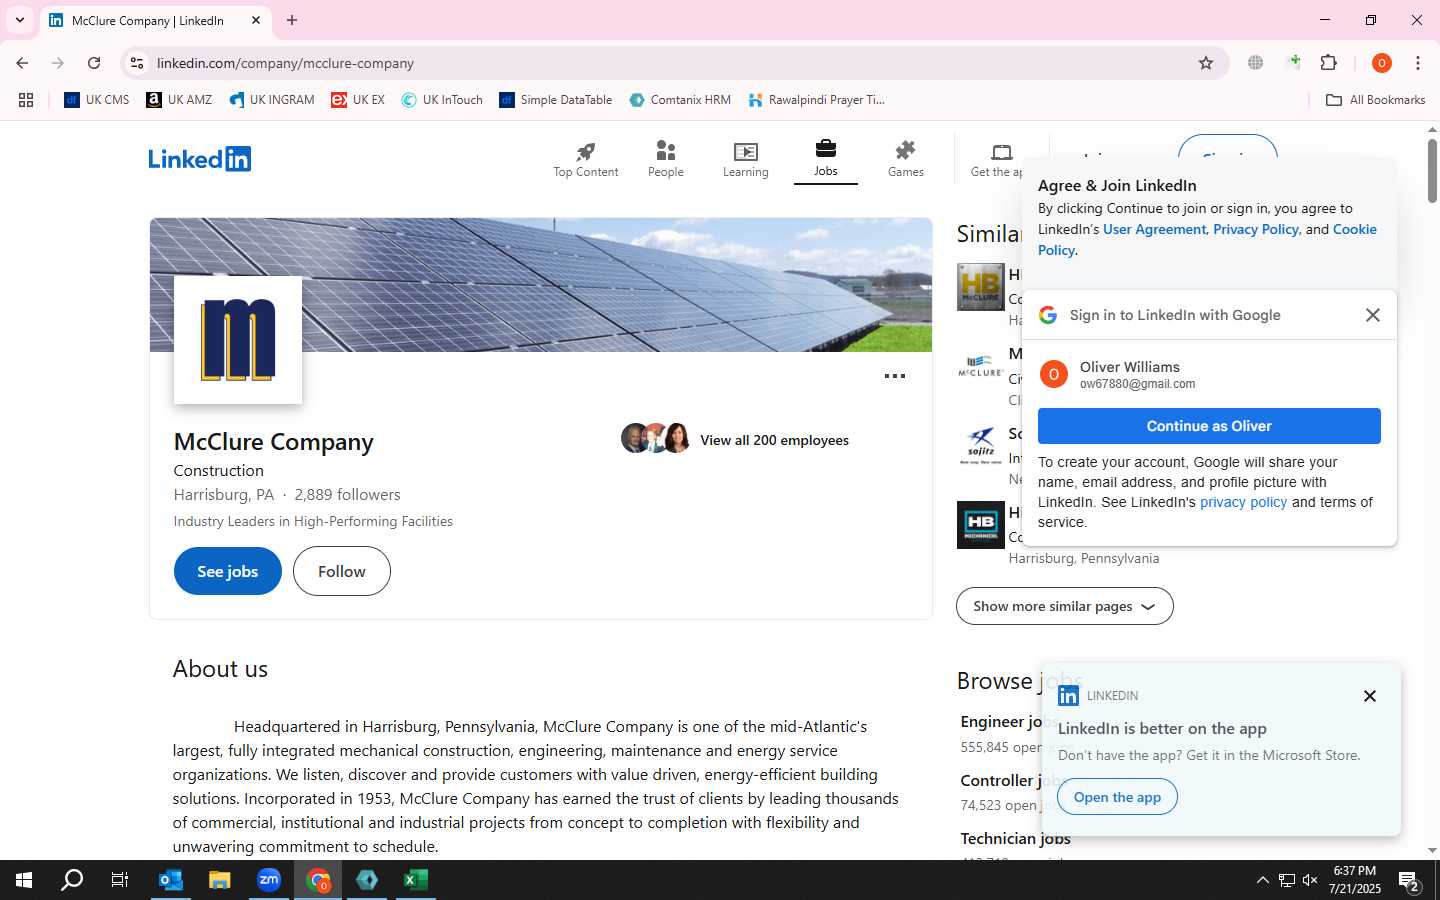This screenshot has height=900, width=1440.
Task: Open the All Bookmarks folder
Action: (x=1375, y=100)
